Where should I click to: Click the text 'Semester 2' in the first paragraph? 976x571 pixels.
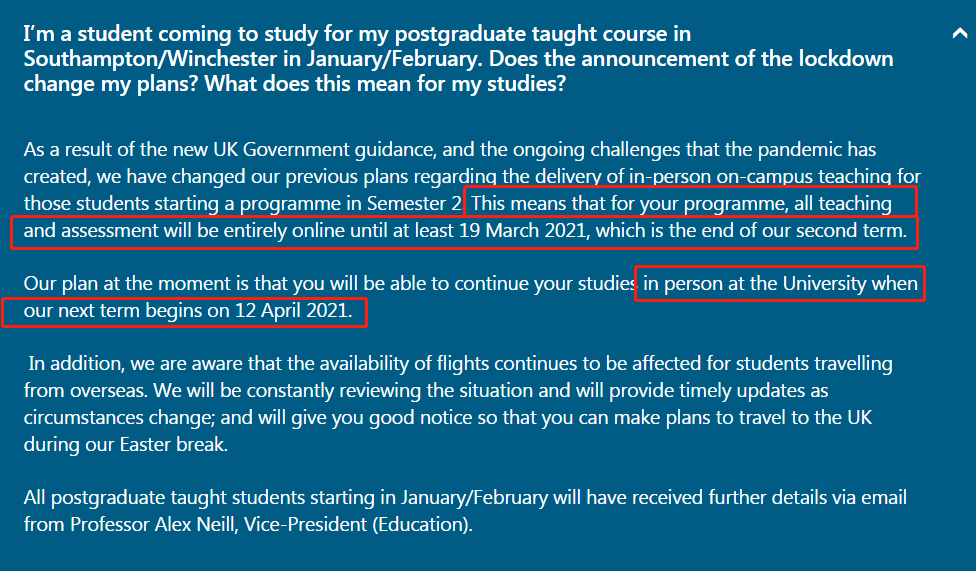[x=413, y=203]
